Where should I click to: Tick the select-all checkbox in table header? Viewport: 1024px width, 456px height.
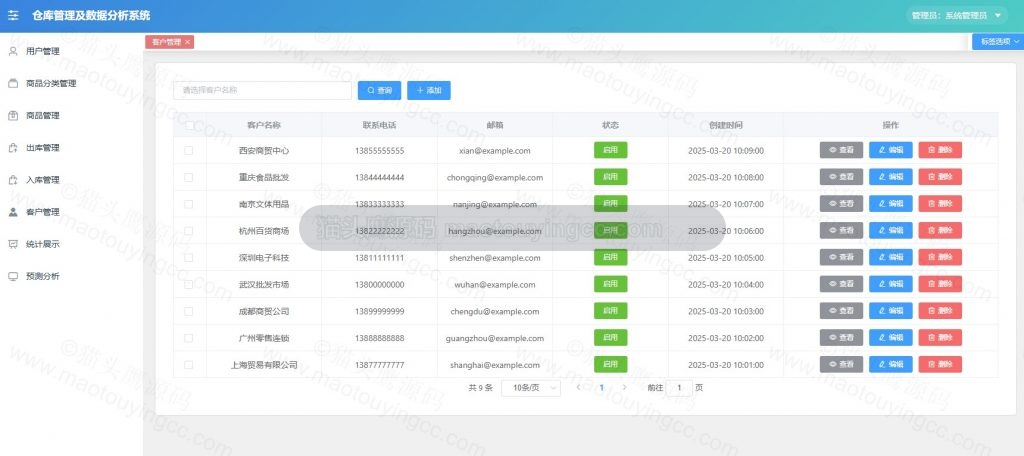(x=189, y=125)
